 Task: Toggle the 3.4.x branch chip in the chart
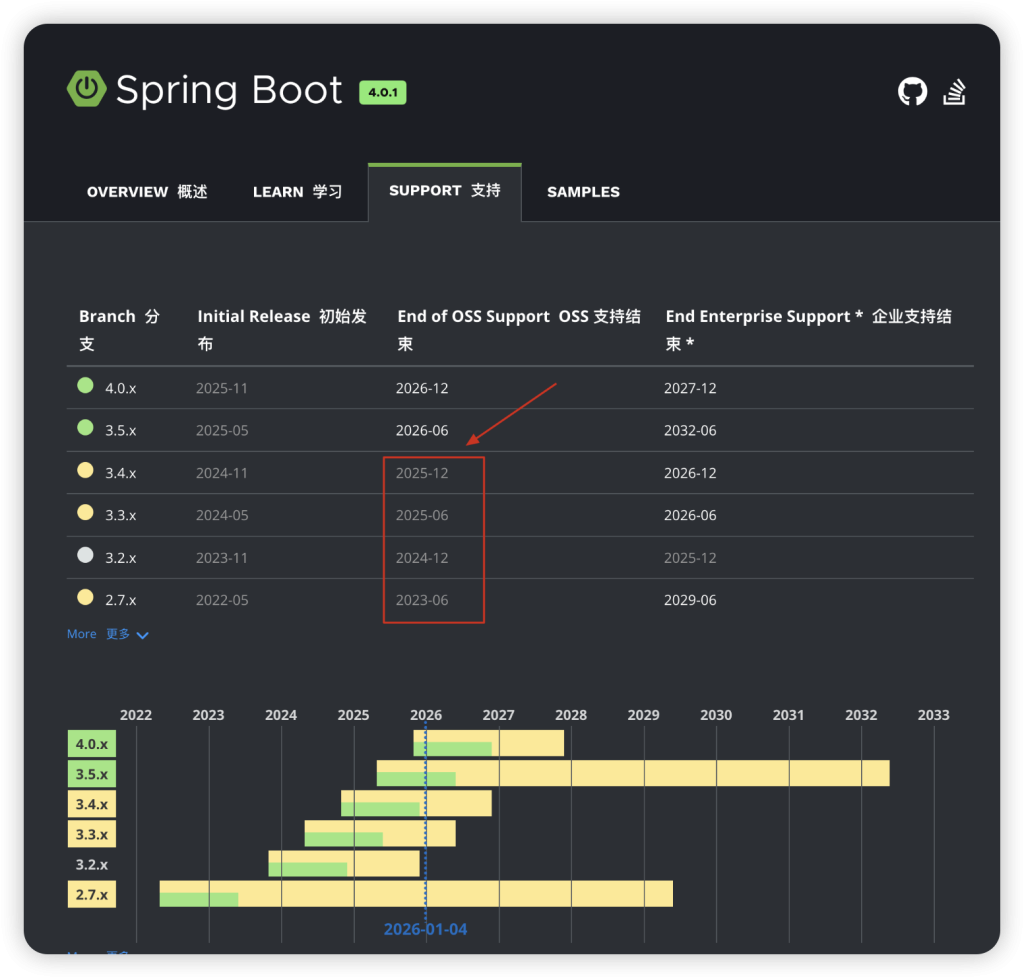(91, 803)
